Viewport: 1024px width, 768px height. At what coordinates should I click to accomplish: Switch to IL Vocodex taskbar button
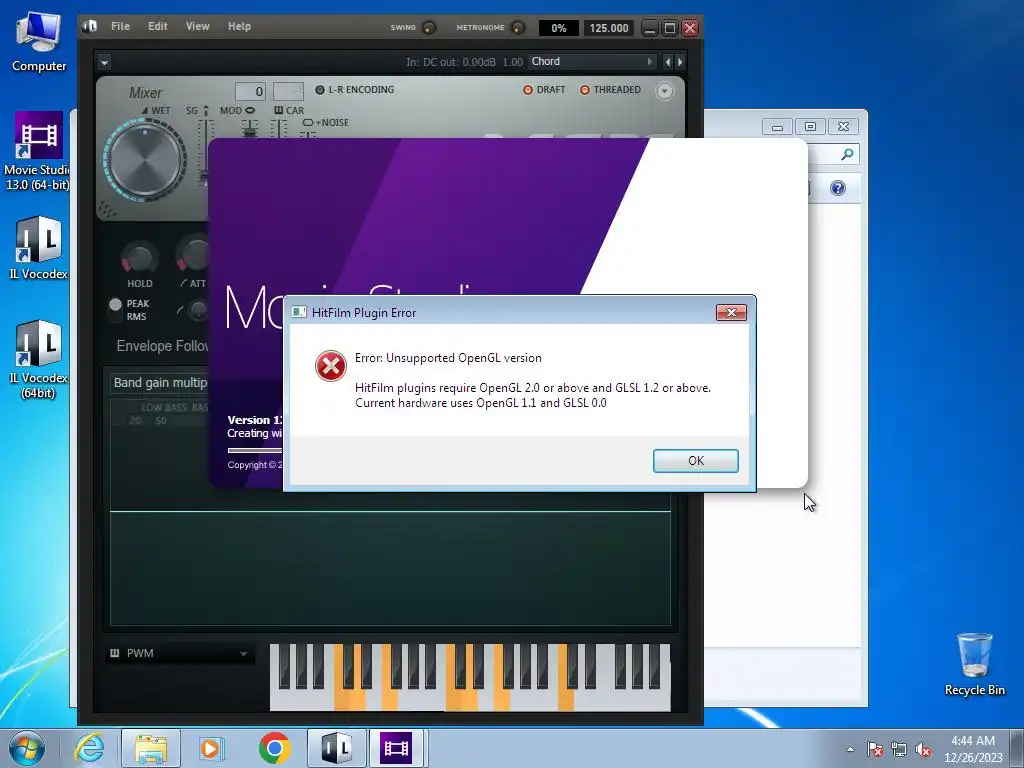coord(336,748)
